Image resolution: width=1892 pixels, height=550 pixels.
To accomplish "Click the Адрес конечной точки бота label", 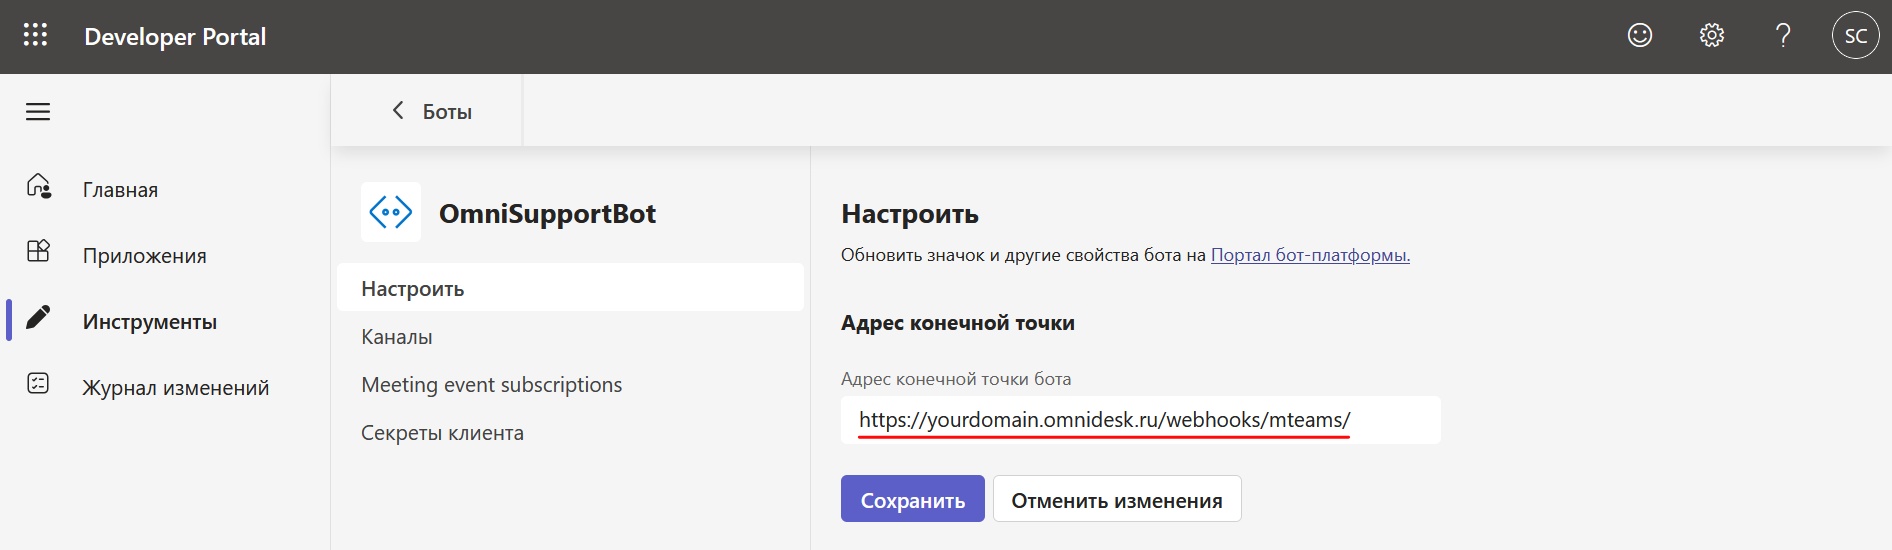I will pyautogui.click(x=956, y=379).
